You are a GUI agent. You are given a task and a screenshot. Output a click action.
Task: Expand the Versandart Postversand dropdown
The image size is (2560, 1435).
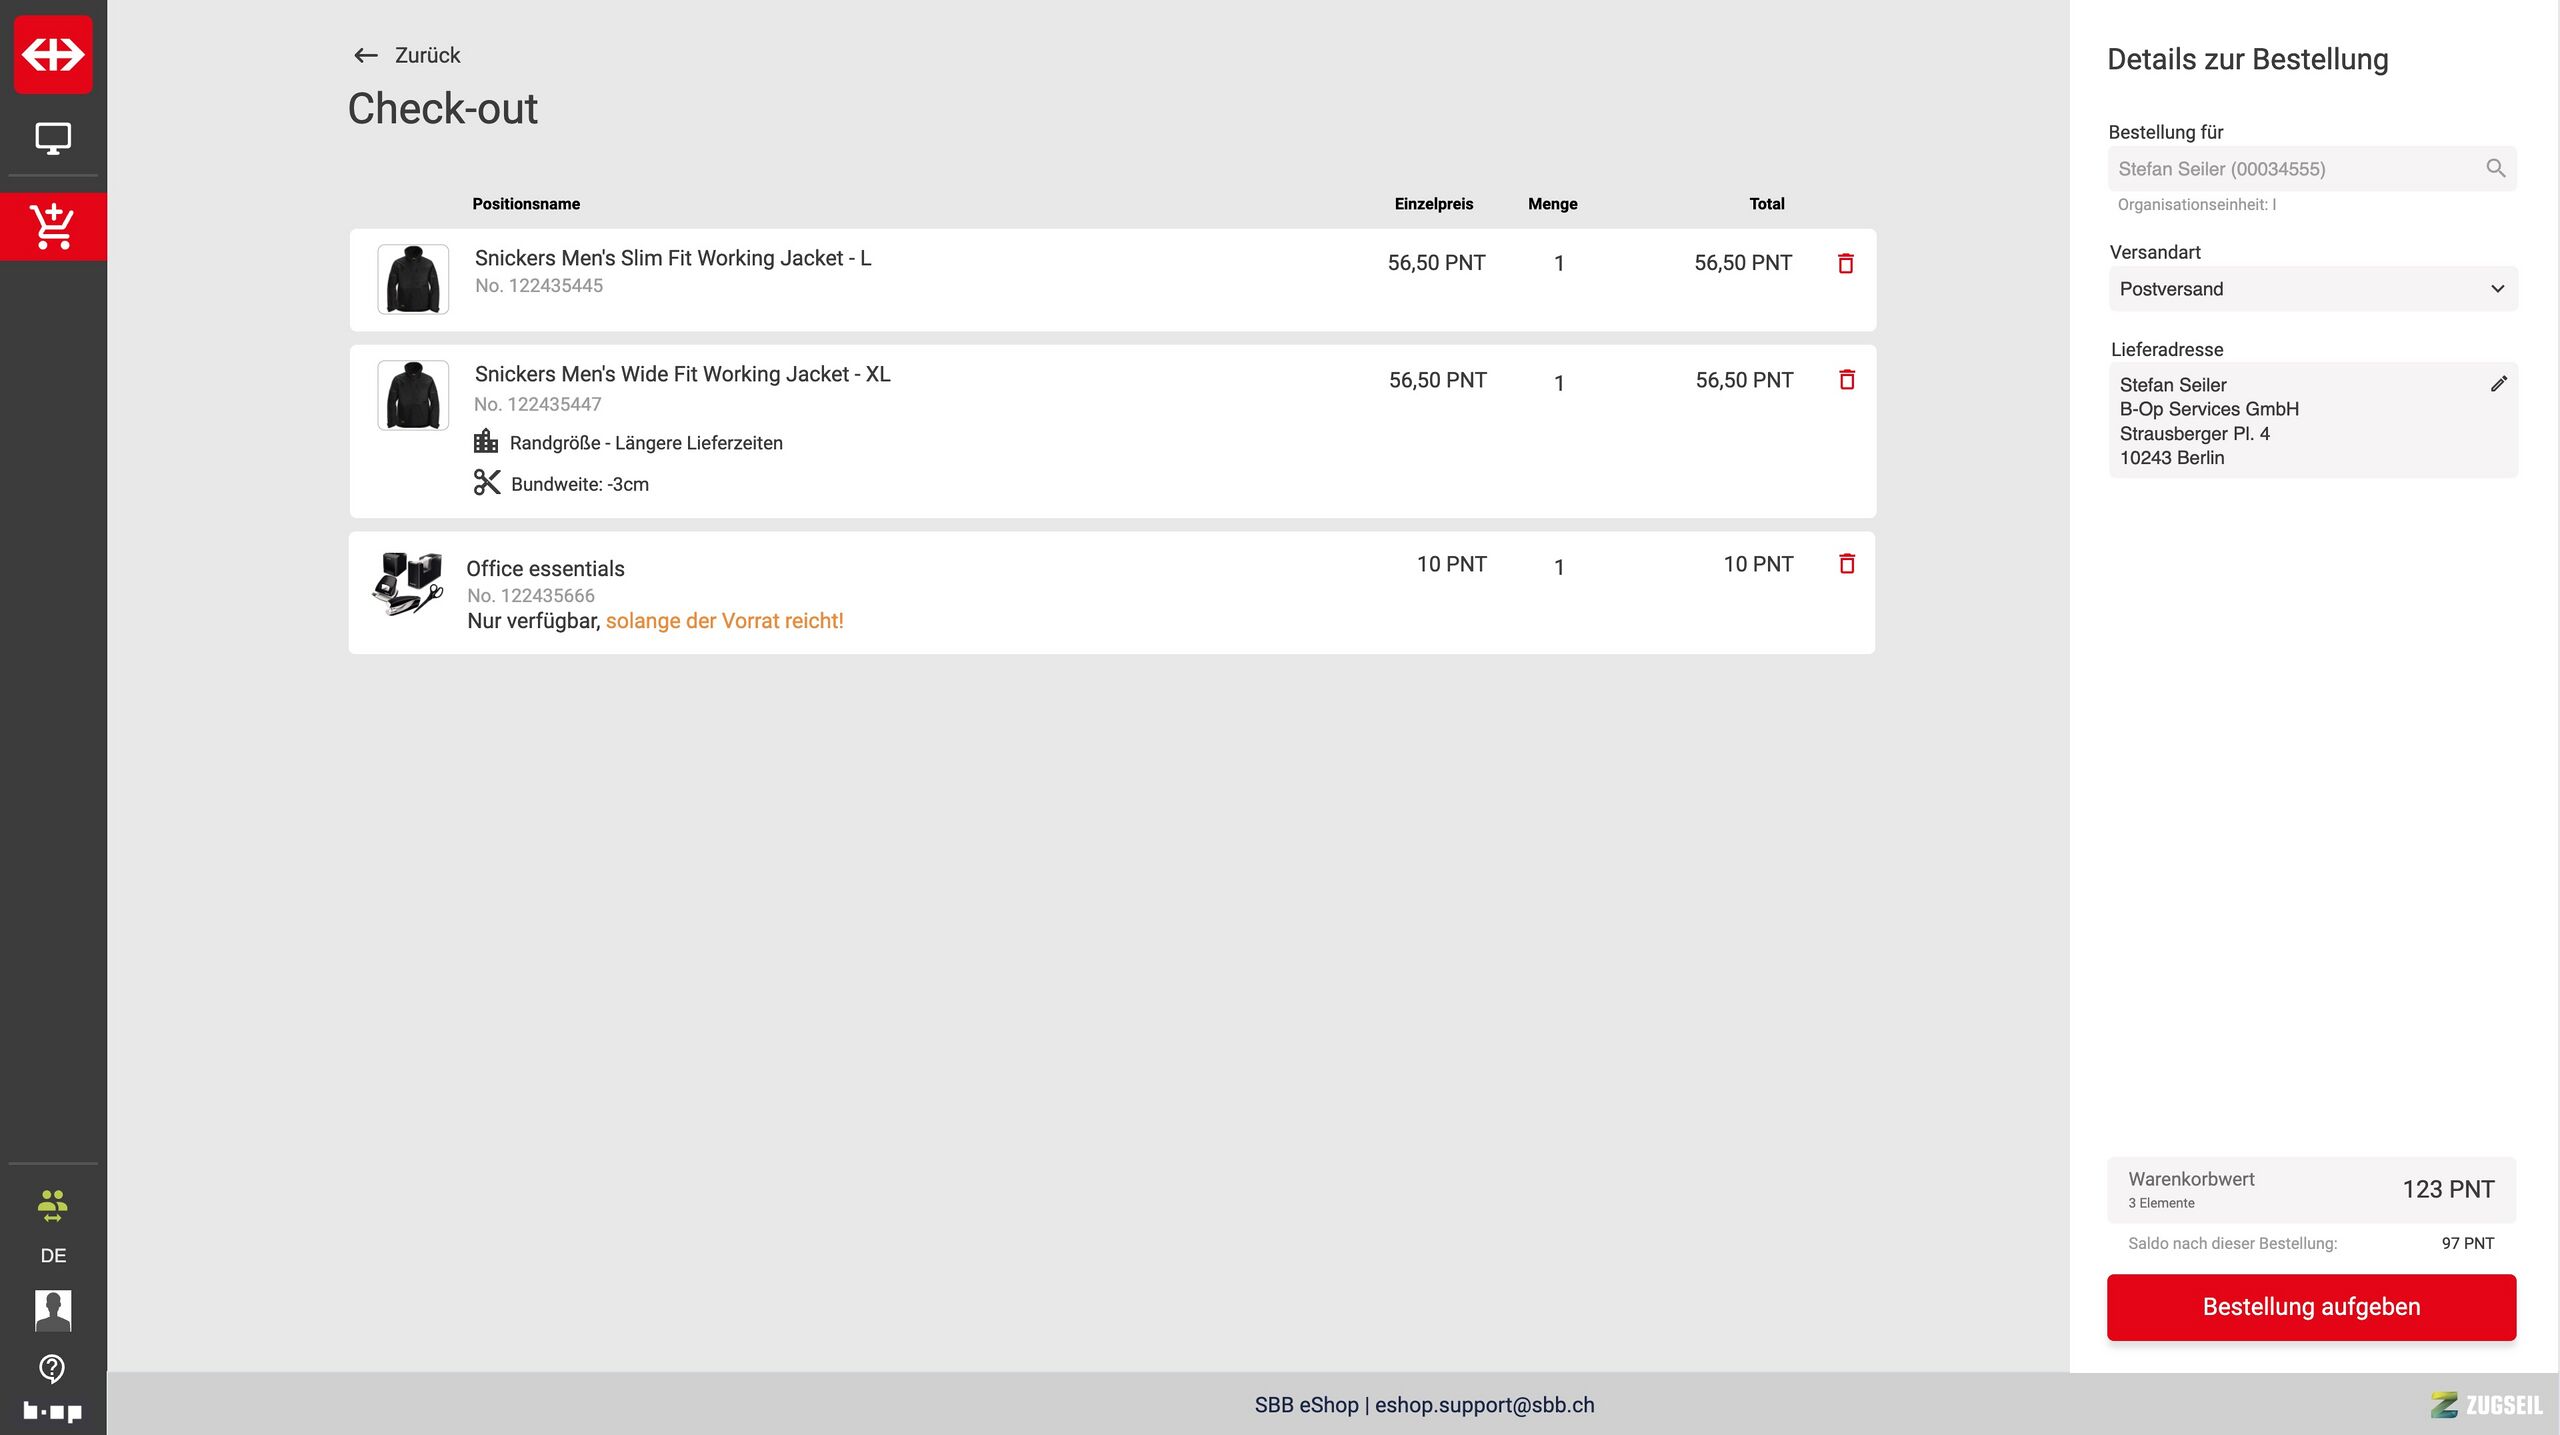(2311, 289)
